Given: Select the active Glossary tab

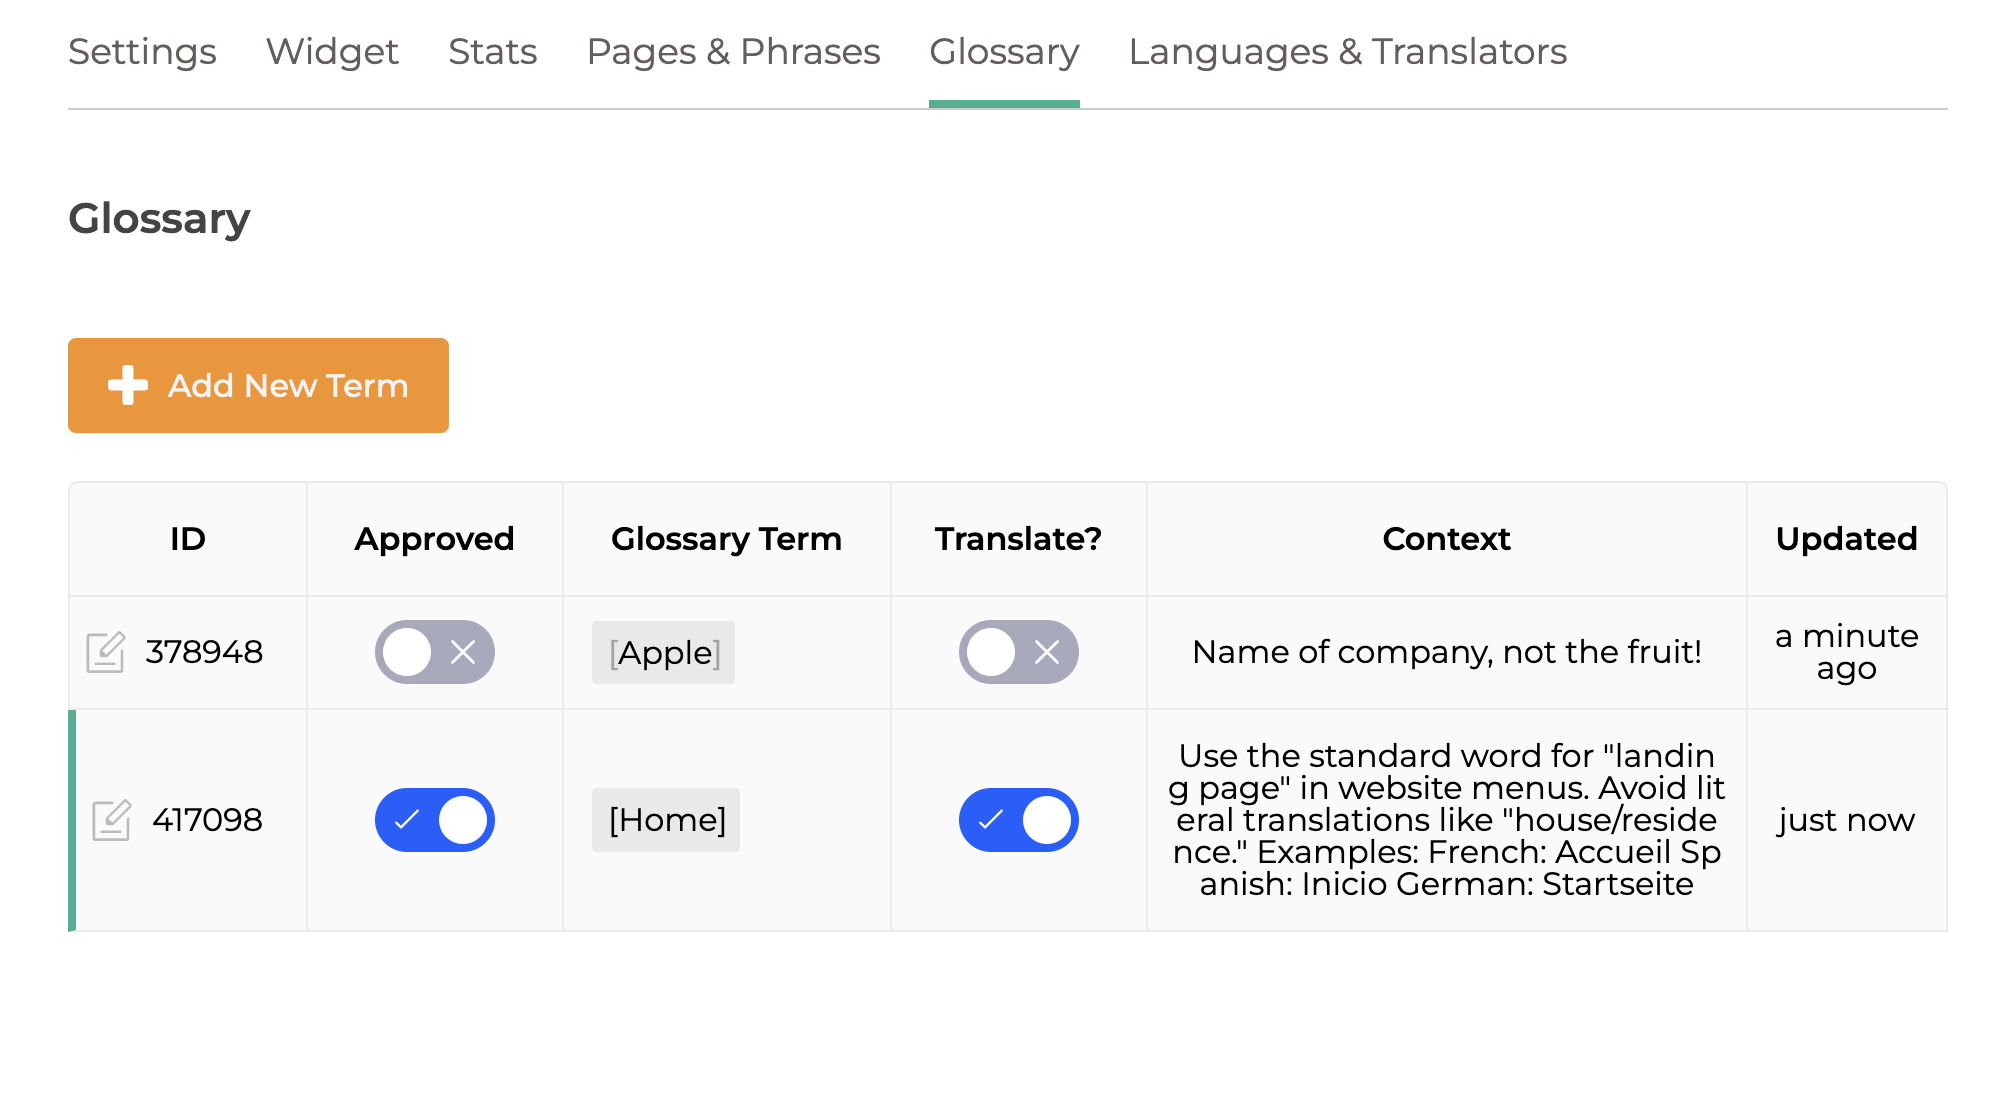Looking at the screenshot, I should point(1004,52).
